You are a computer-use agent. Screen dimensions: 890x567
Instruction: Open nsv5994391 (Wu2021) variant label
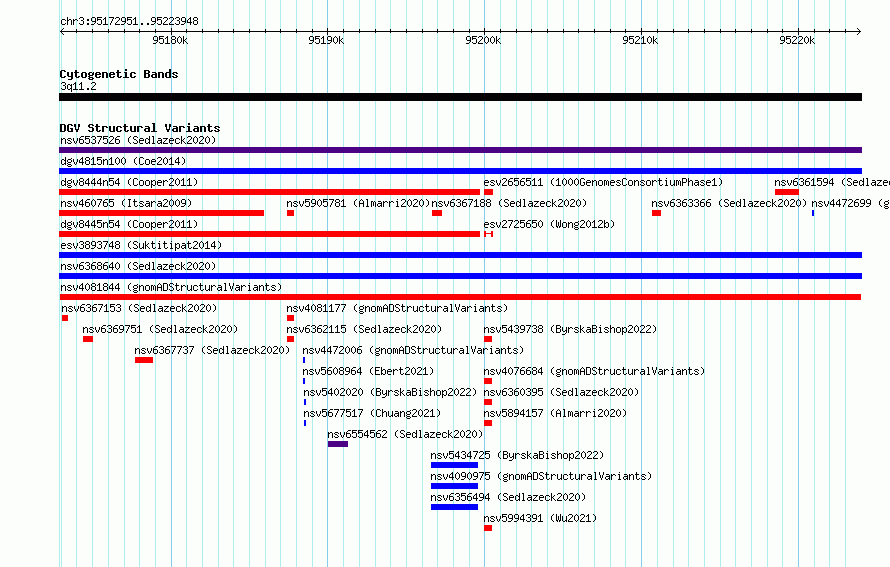[x=540, y=518]
